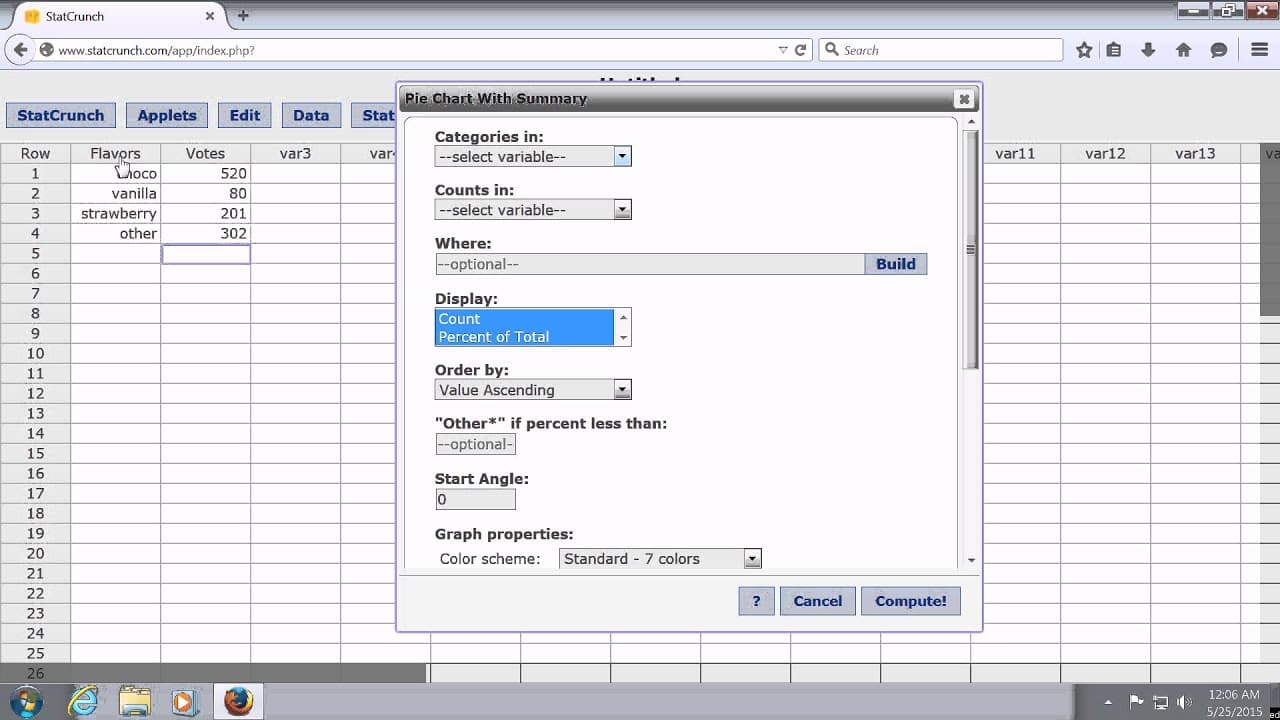Click the browser Search box
This screenshot has width=1280, height=720.
point(940,50)
